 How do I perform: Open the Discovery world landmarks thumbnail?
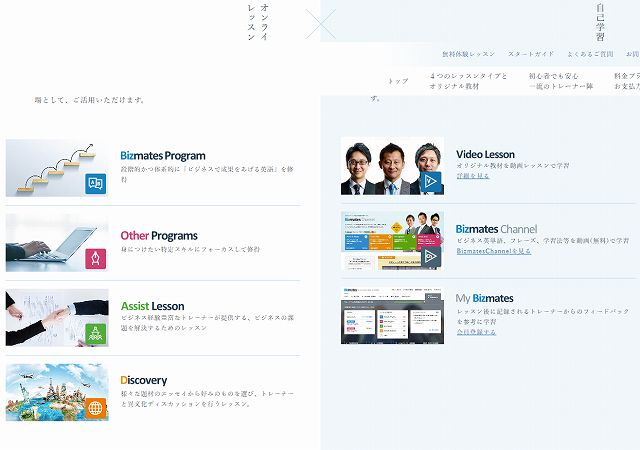[57, 392]
